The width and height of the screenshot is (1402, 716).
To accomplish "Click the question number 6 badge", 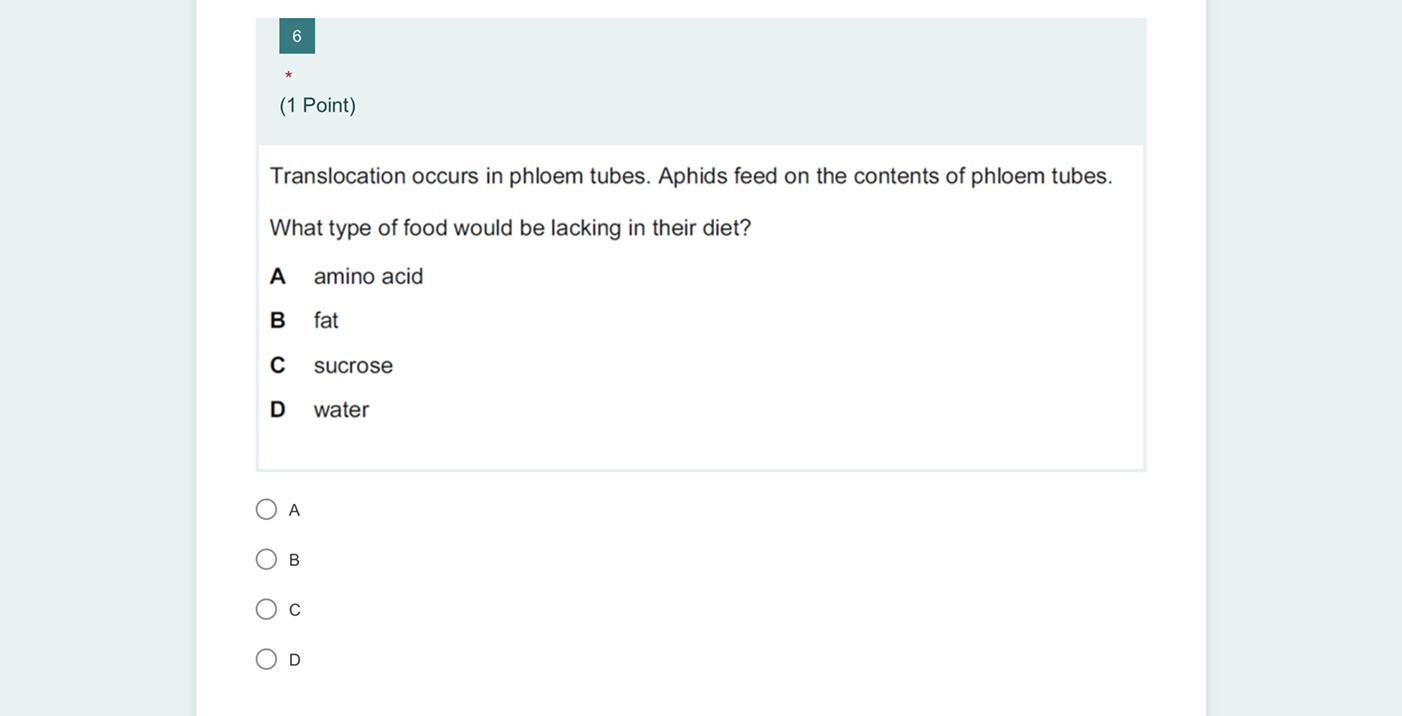I will [297, 36].
